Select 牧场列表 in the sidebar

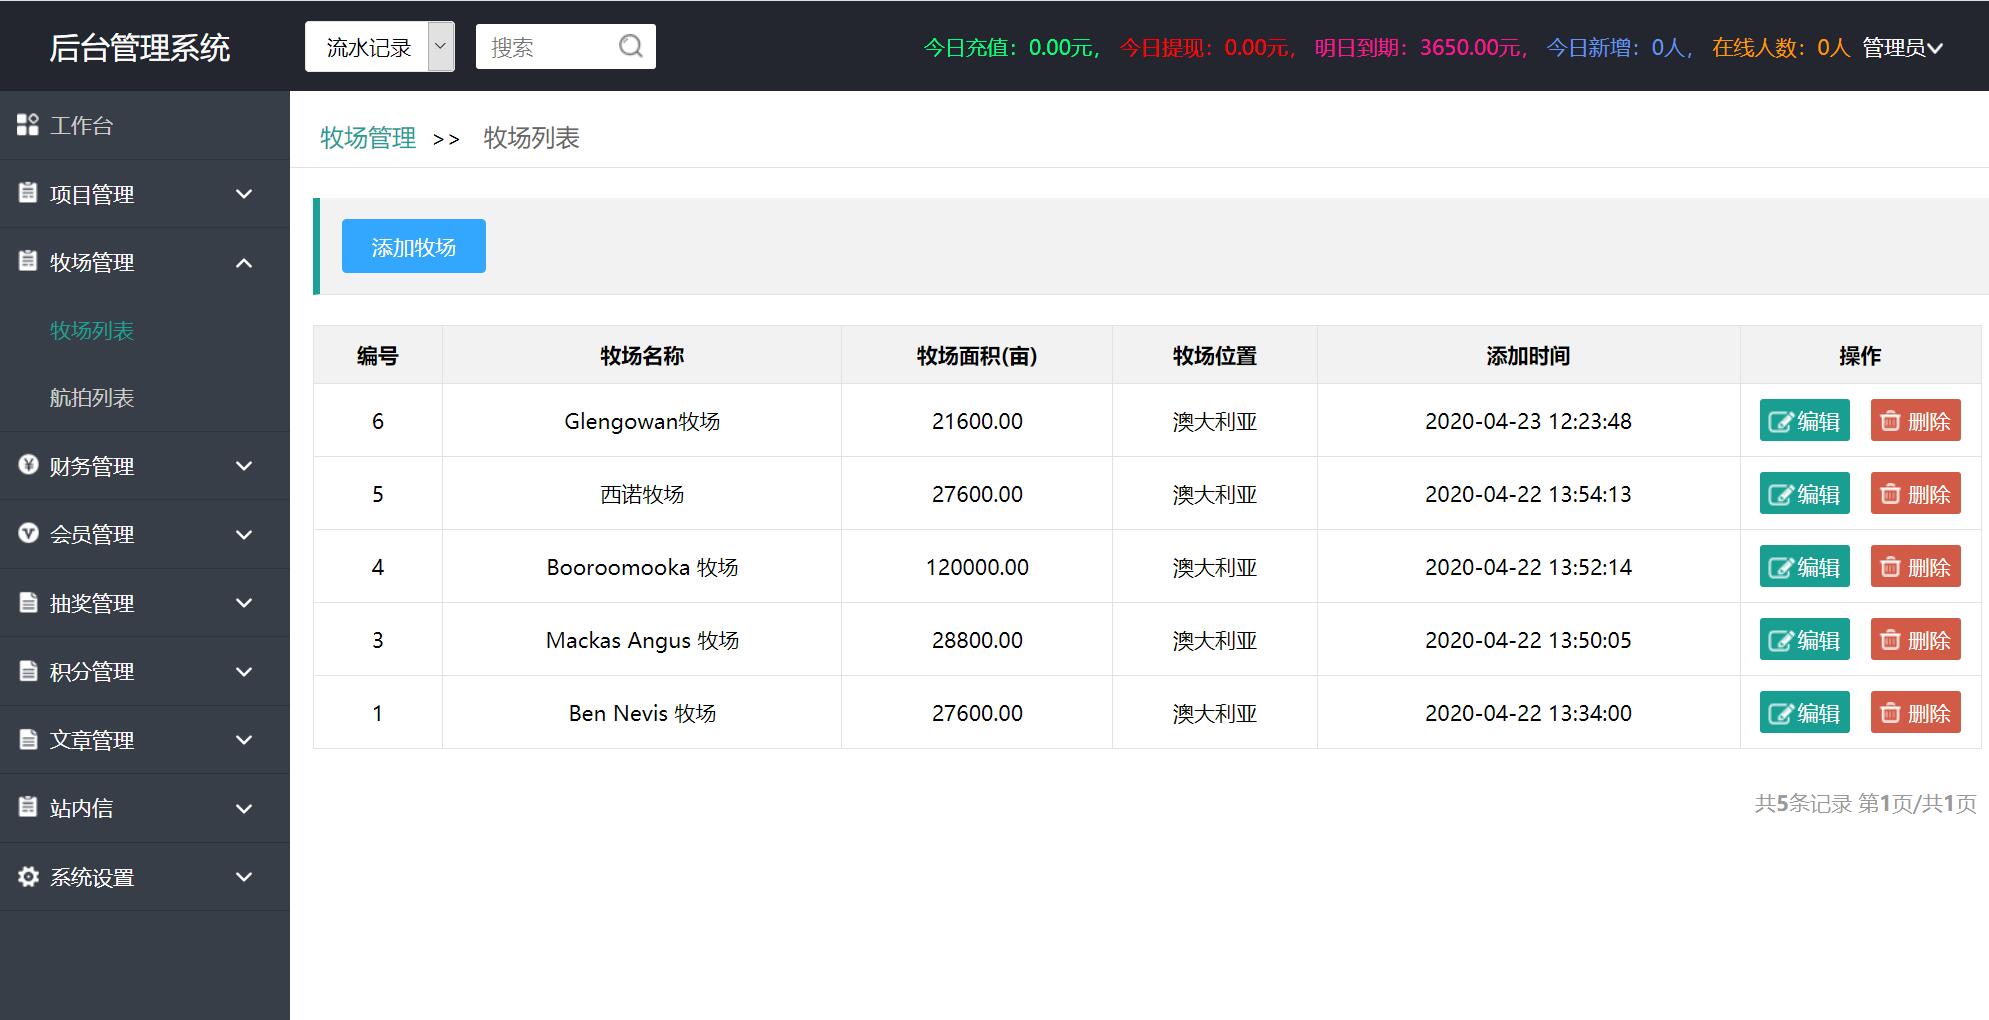coord(91,331)
